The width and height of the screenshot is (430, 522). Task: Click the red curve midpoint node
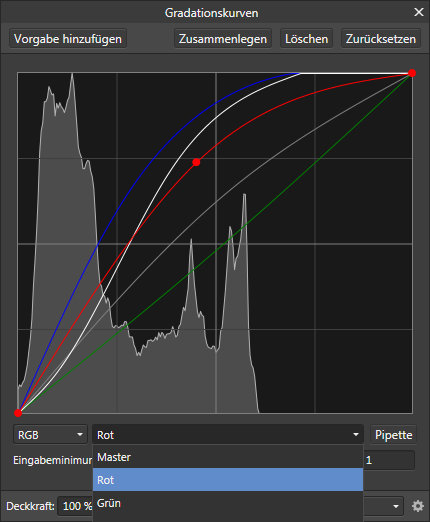[x=196, y=162]
